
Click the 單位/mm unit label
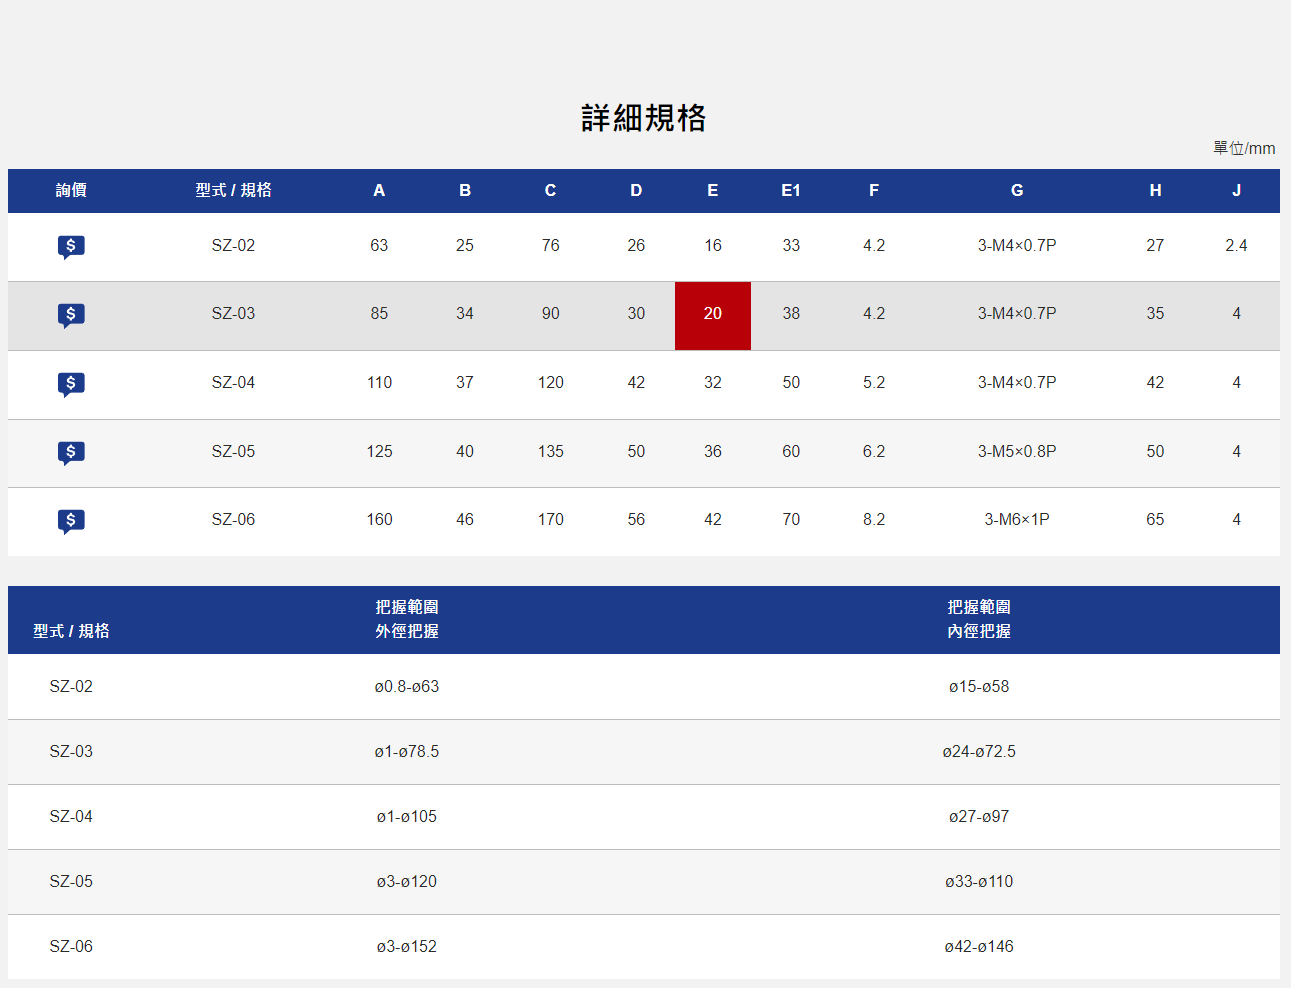point(1243,149)
